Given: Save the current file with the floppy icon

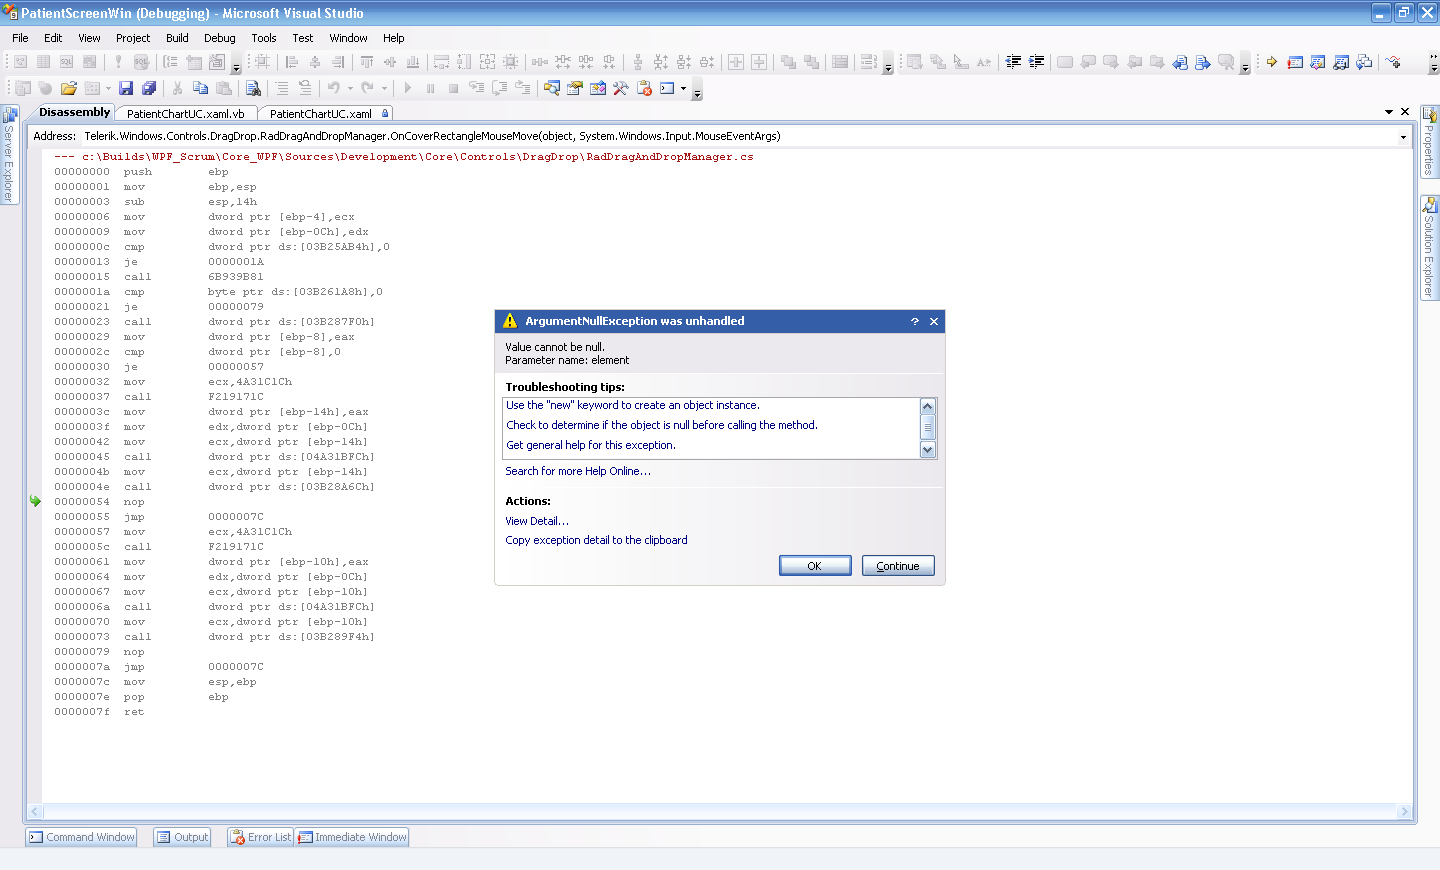Looking at the screenshot, I should tap(126, 88).
